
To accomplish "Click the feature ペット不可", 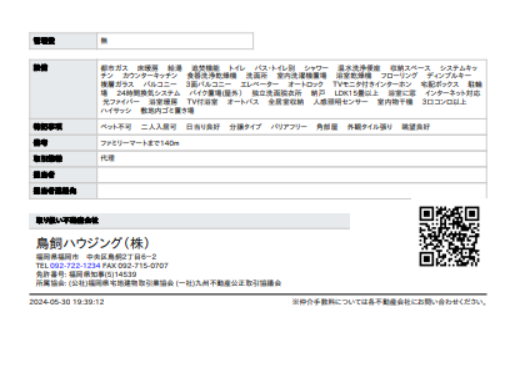I will 116,127.
